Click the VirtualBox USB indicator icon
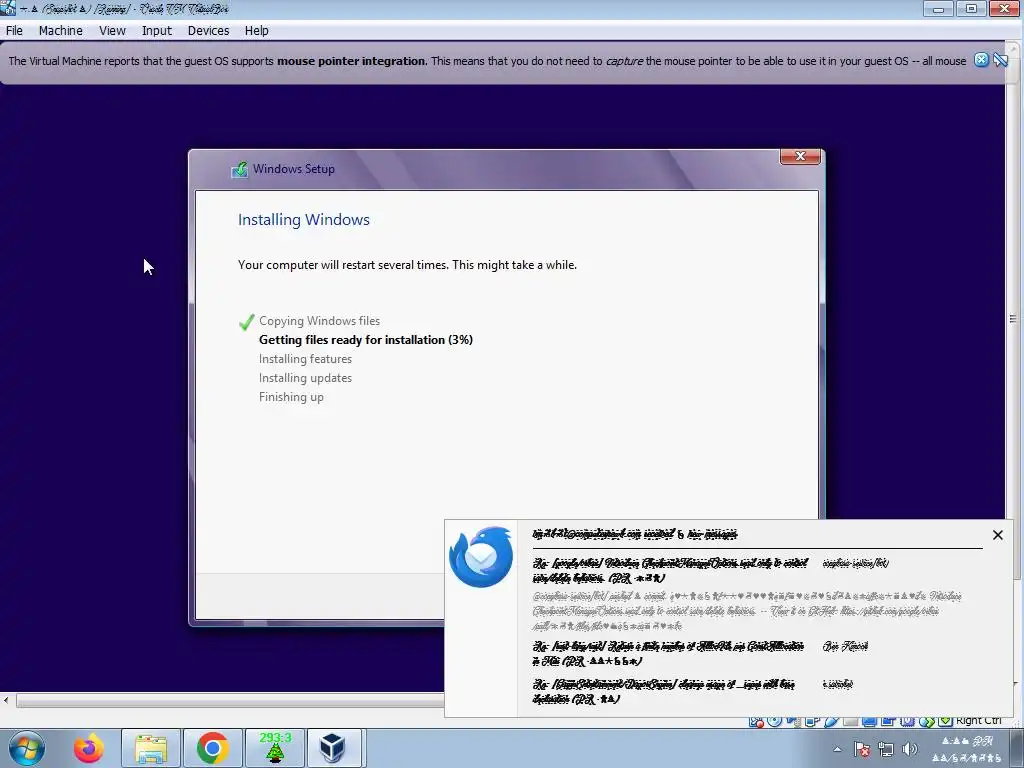Screen dimensions: 1024x768 click(x=831, y=721)
